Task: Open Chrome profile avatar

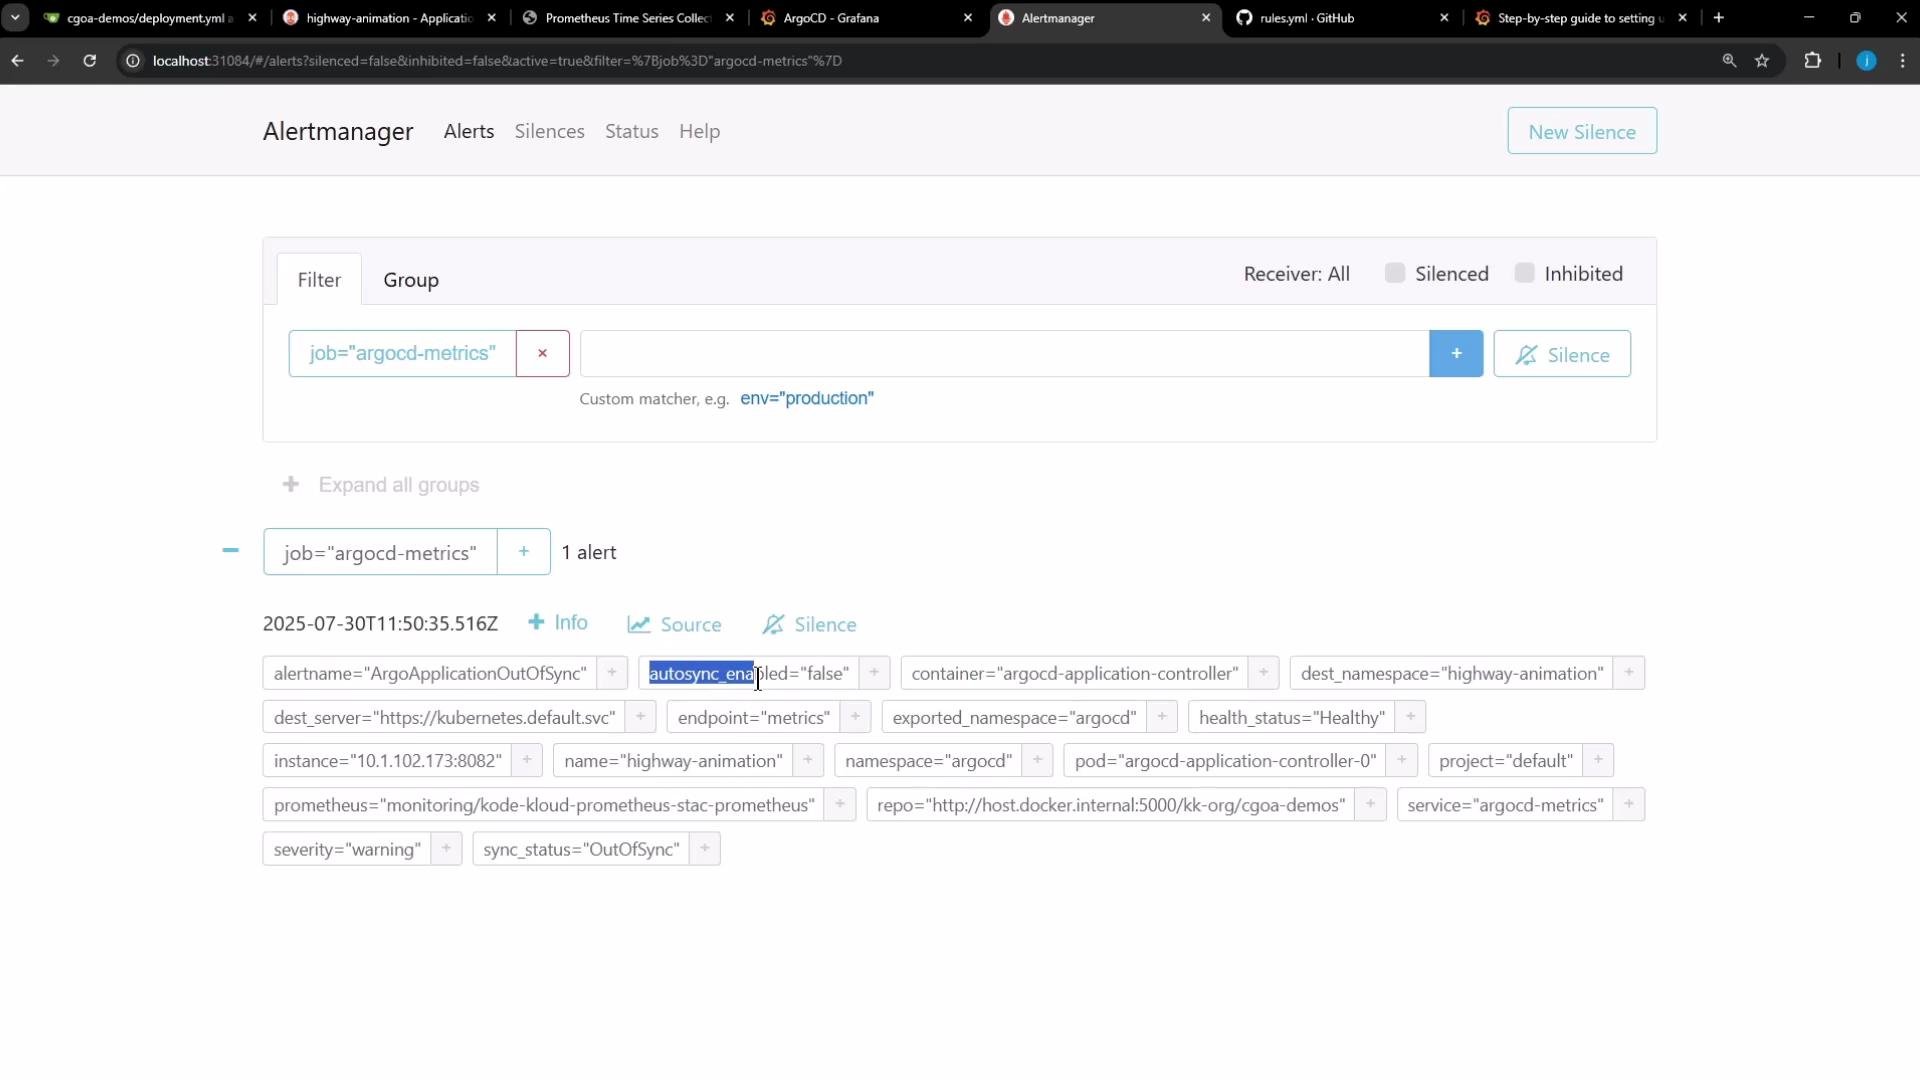Action: [1866, 61]
